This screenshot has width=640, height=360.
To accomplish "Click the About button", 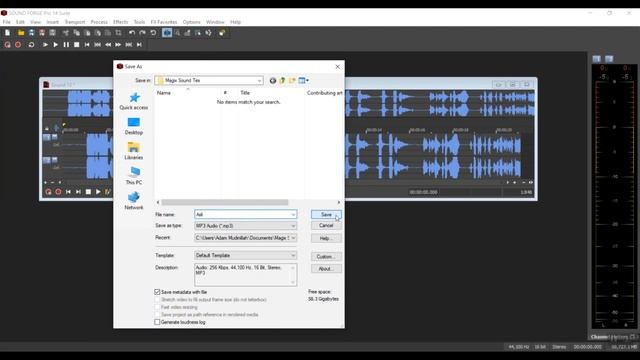I will [326, 269].
